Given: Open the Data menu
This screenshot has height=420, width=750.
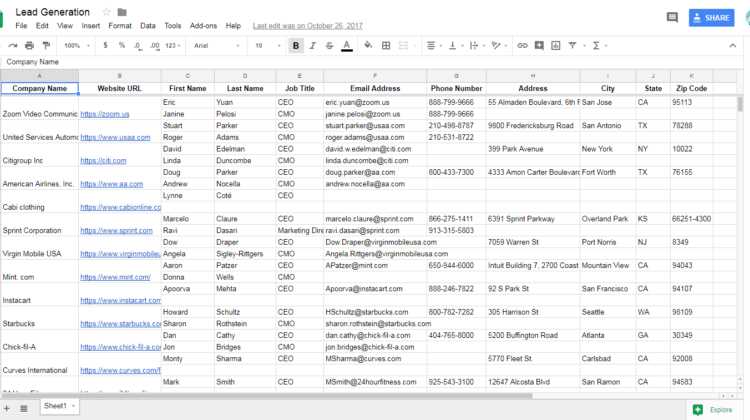Looking at the screenshot, I should (148, 26).
